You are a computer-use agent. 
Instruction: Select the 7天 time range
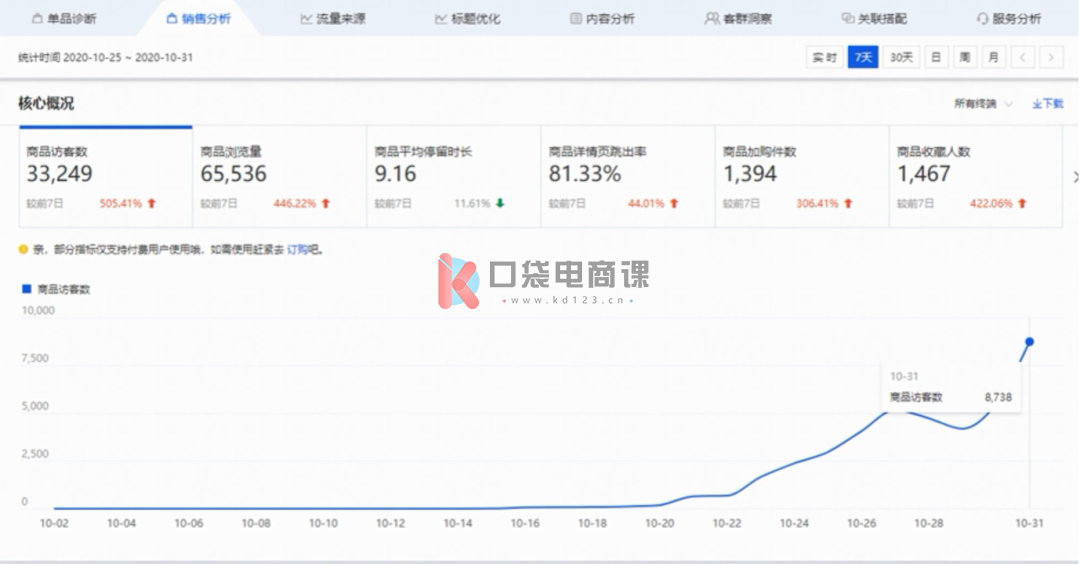point(863,57)
